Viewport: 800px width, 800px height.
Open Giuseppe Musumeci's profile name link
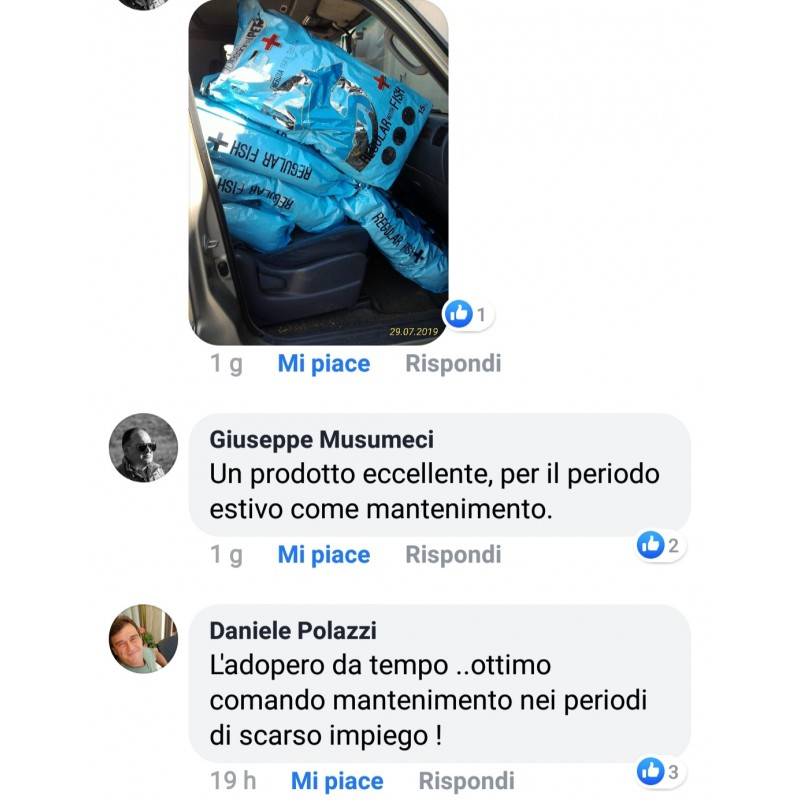coord(321,439)
